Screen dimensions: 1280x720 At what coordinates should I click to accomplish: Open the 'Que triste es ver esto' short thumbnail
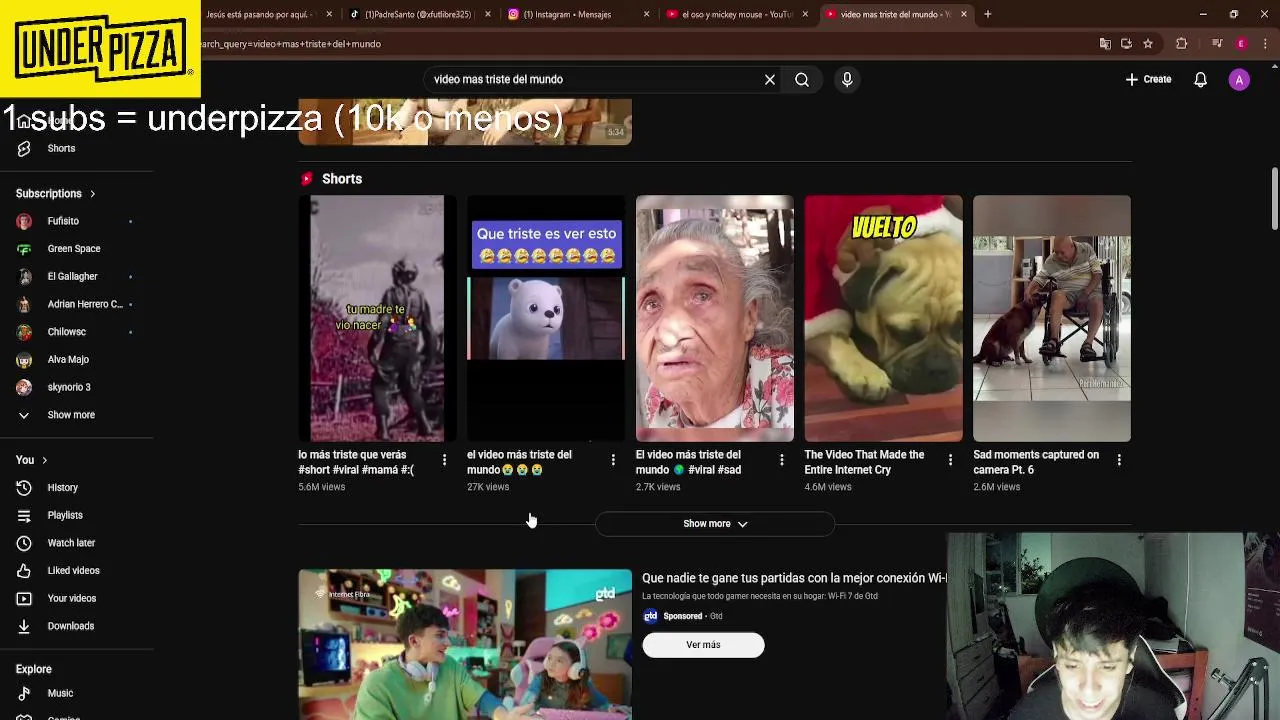(x=546, y=318)
